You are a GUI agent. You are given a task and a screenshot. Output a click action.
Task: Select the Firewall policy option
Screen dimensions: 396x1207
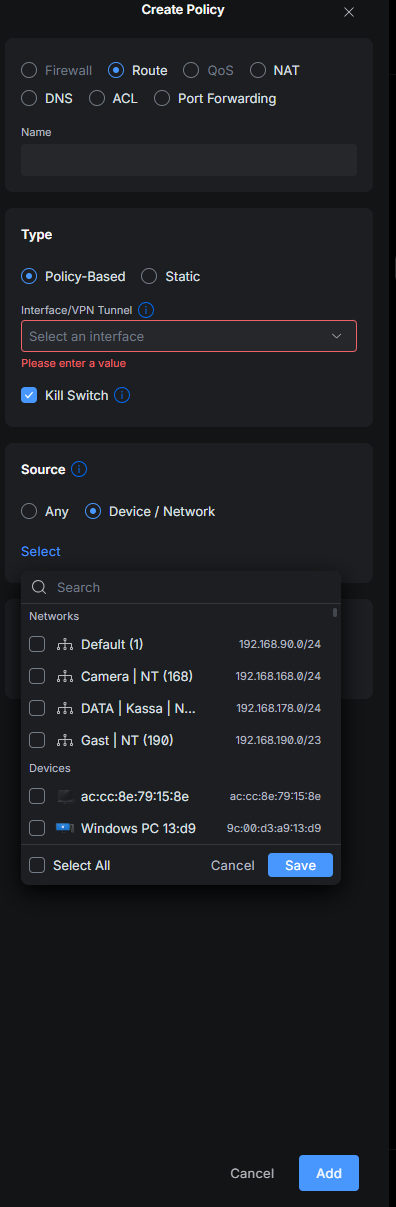[29, 71]
